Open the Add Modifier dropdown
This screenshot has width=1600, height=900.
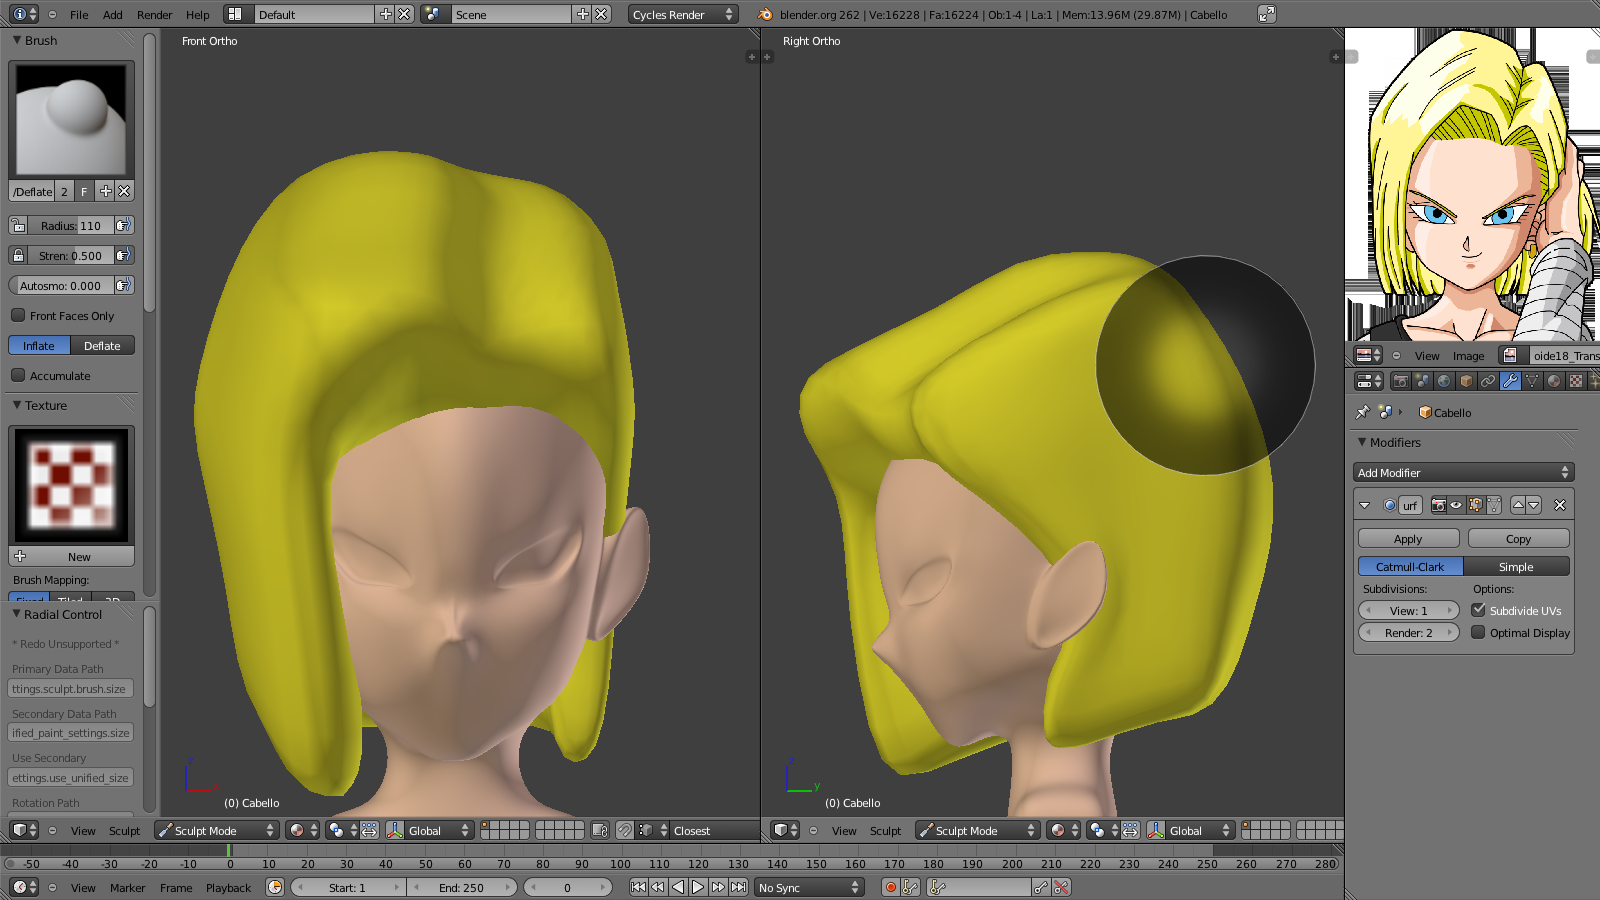1463,473
